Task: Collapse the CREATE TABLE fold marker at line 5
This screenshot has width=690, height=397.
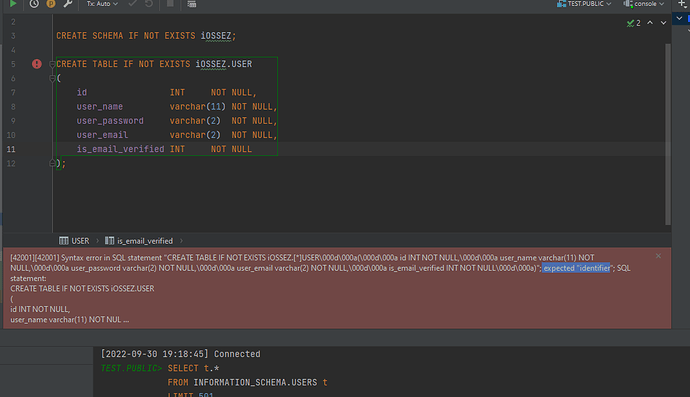Action: [x=52, y=64]
